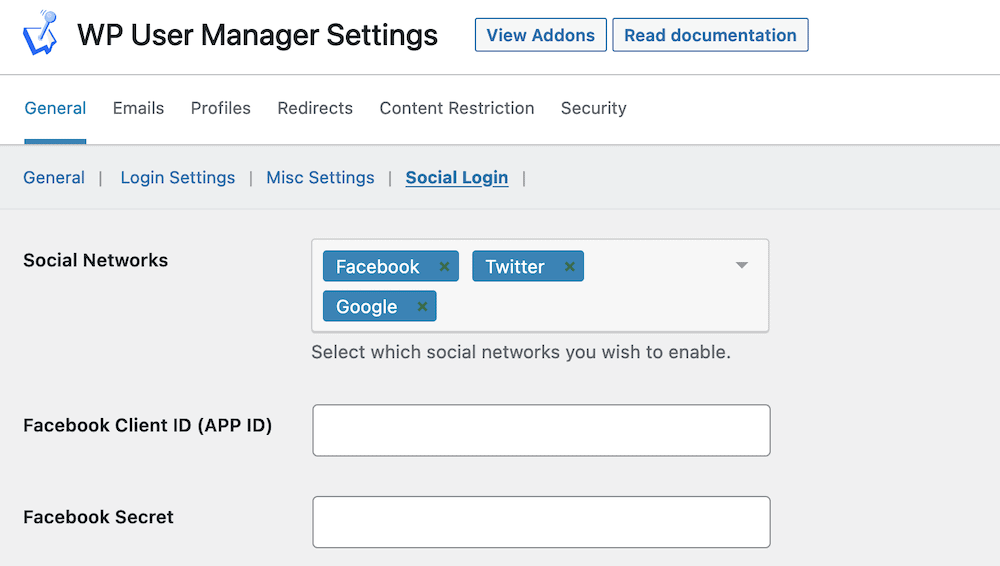
Task: Focus the Facebook Secret input field
Action: [x=541, y=522]
